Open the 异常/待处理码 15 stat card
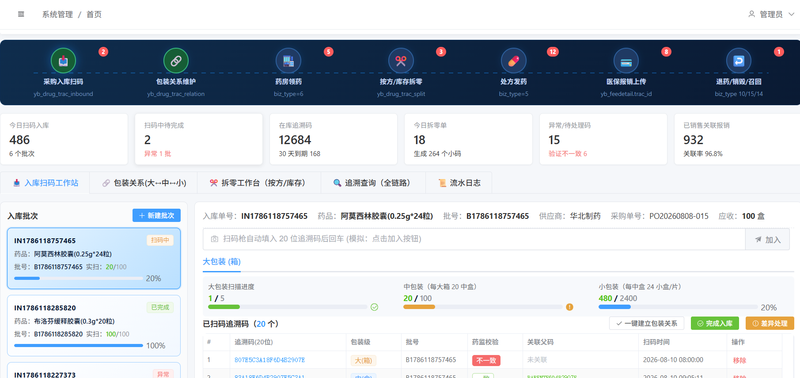The image size is (800, 378). [x=603, y=139]
